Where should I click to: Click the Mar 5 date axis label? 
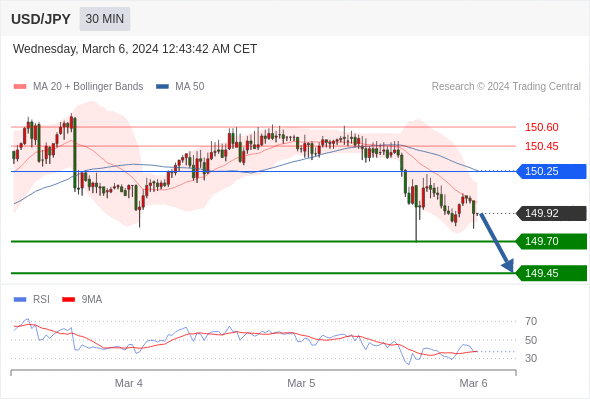click(301, 383)
